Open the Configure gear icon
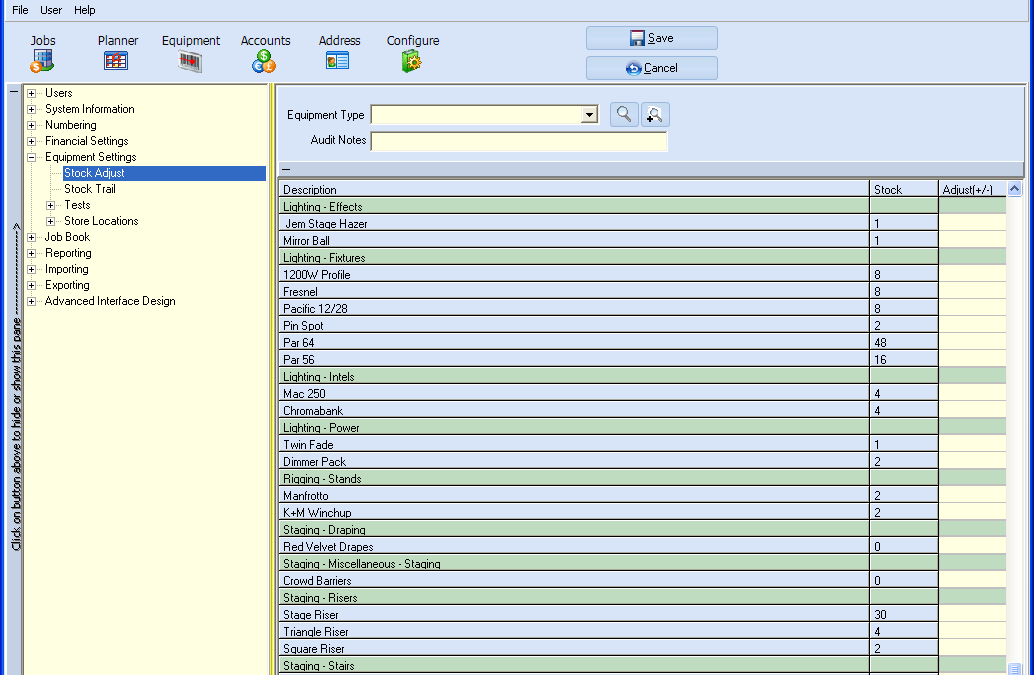 click(x=412, y=61)
